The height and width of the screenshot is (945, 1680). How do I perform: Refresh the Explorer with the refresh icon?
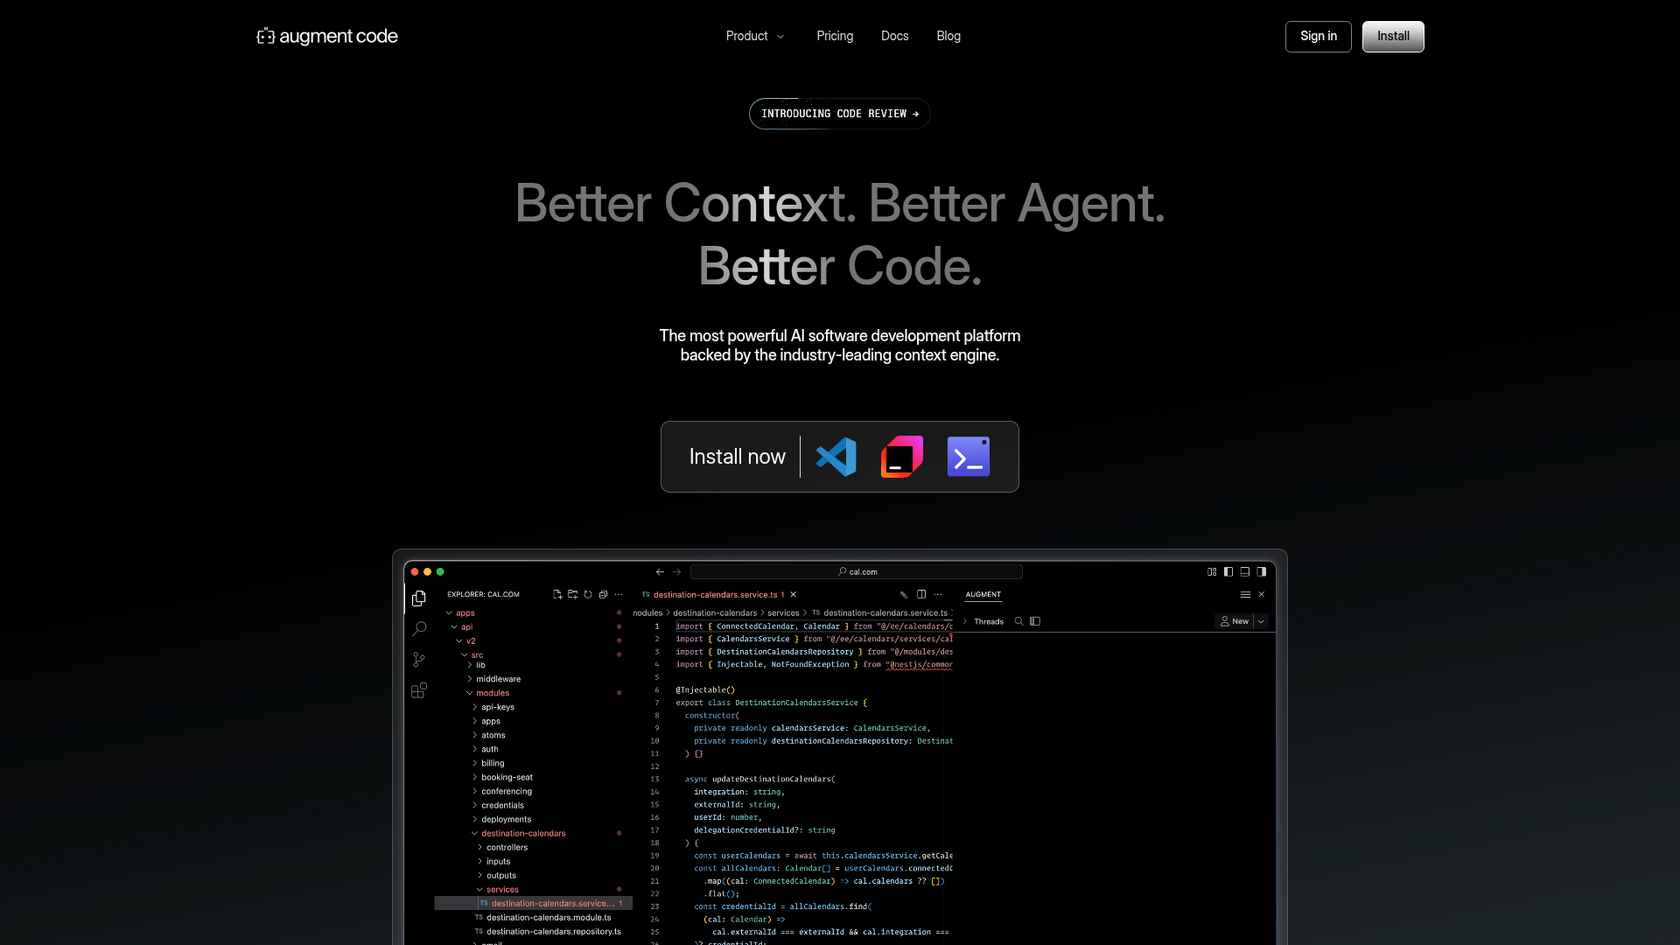(x=588, y=593)
